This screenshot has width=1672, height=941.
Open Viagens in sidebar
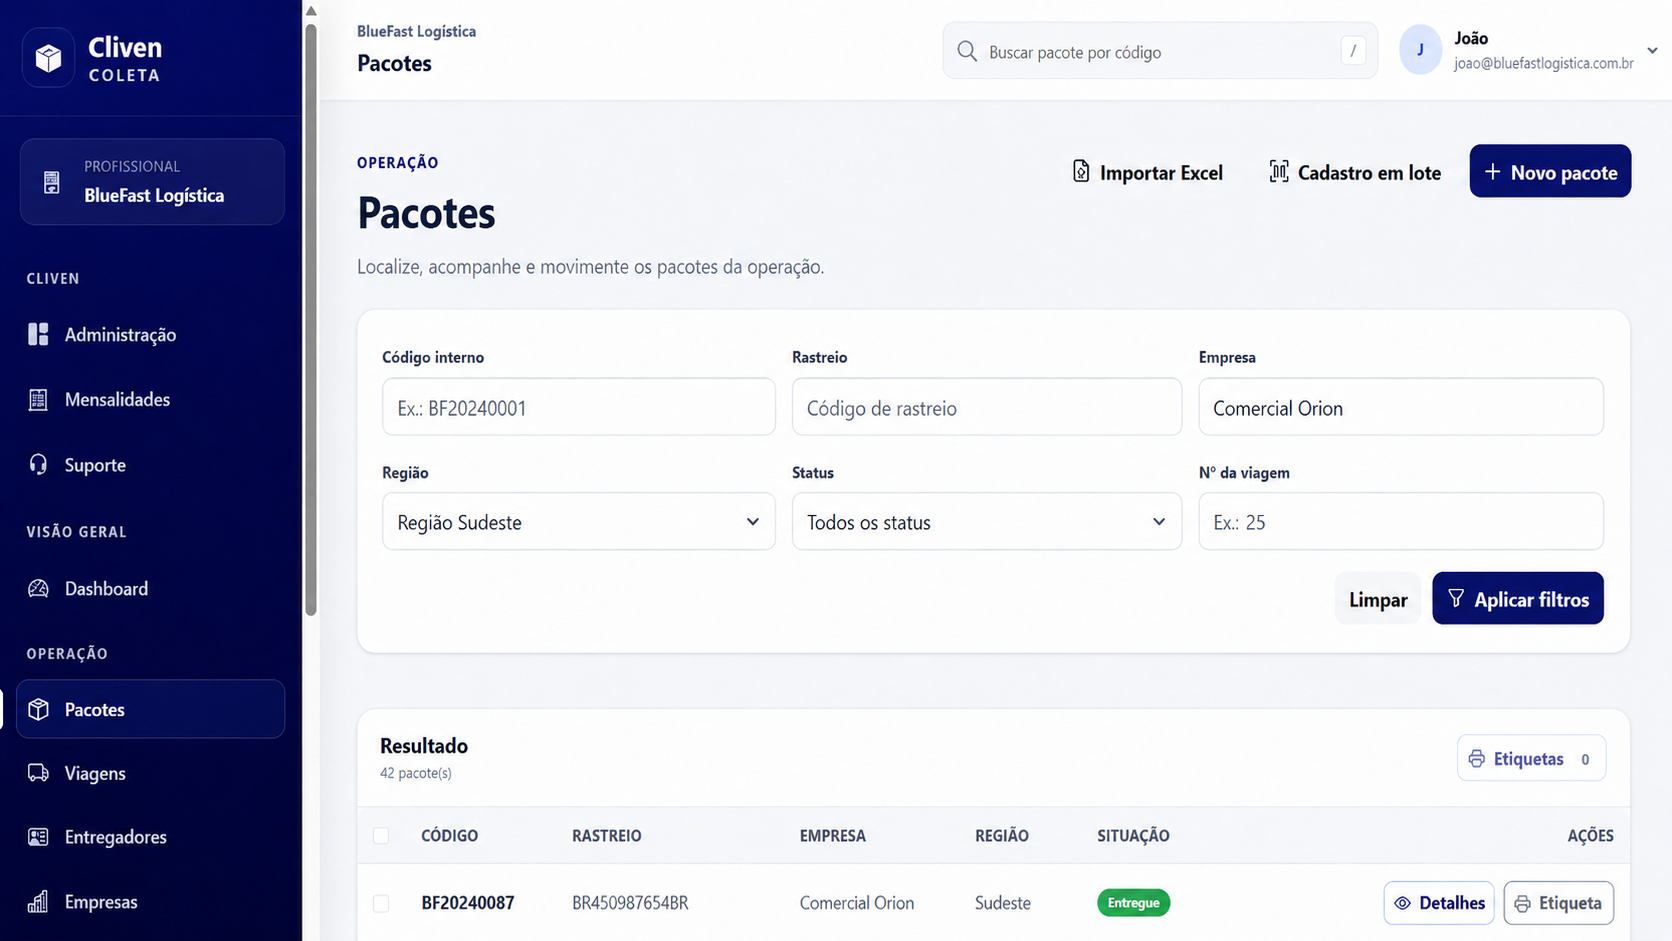151,773
